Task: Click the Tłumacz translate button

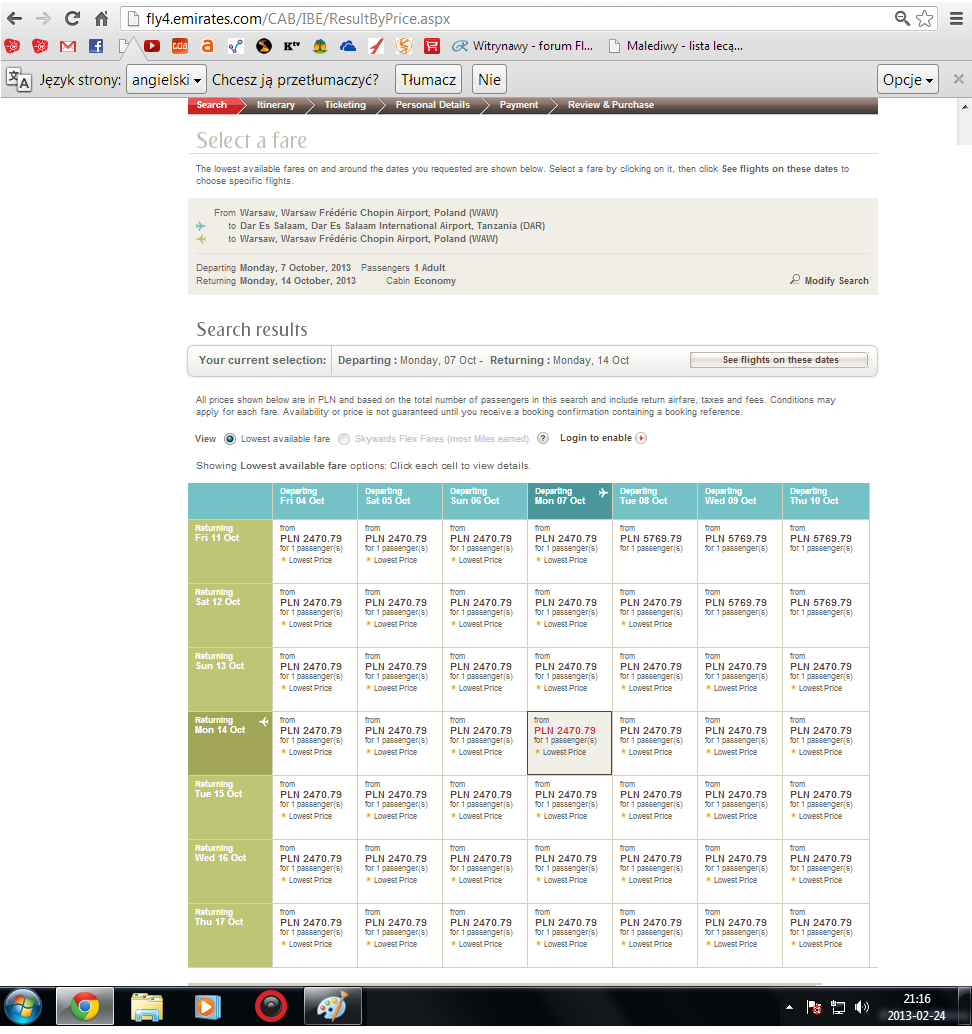Action: pos(428,80)
